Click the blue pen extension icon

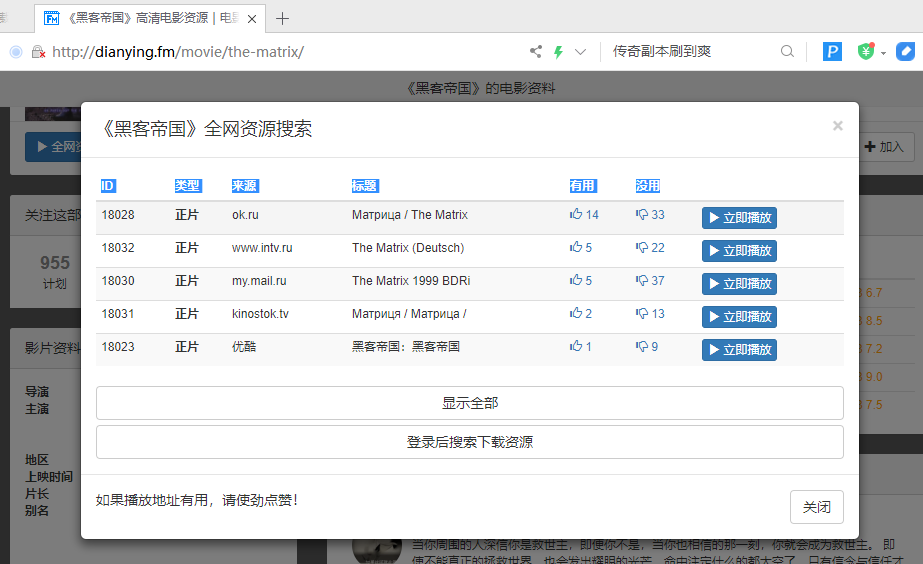click(905, 52)
